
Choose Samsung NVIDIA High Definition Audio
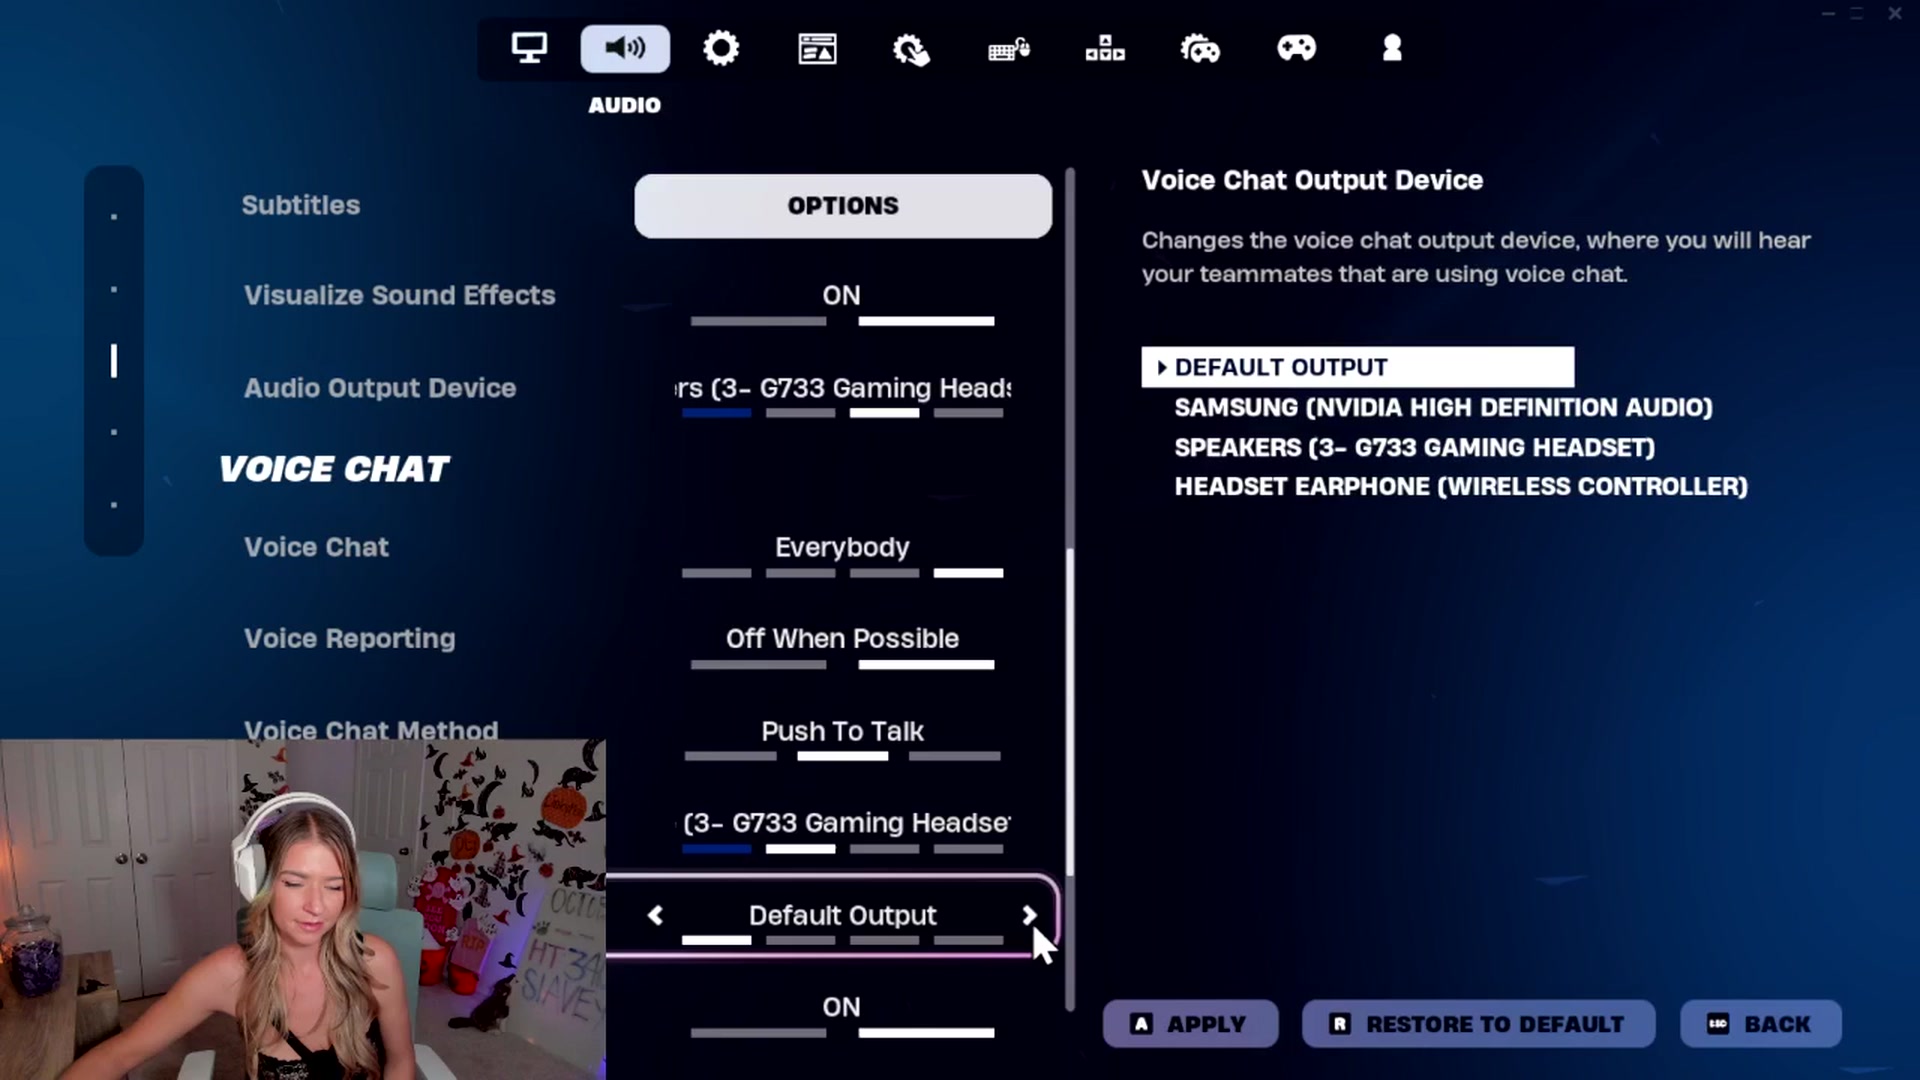pos(1443,407)
